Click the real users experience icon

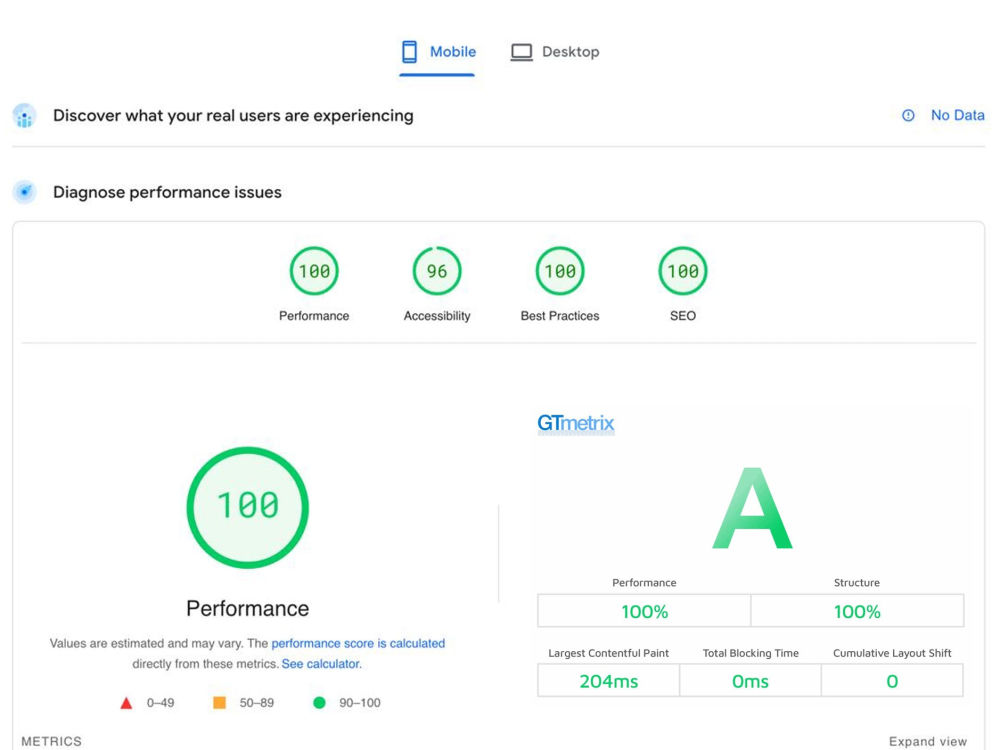[x=24, y=116]
